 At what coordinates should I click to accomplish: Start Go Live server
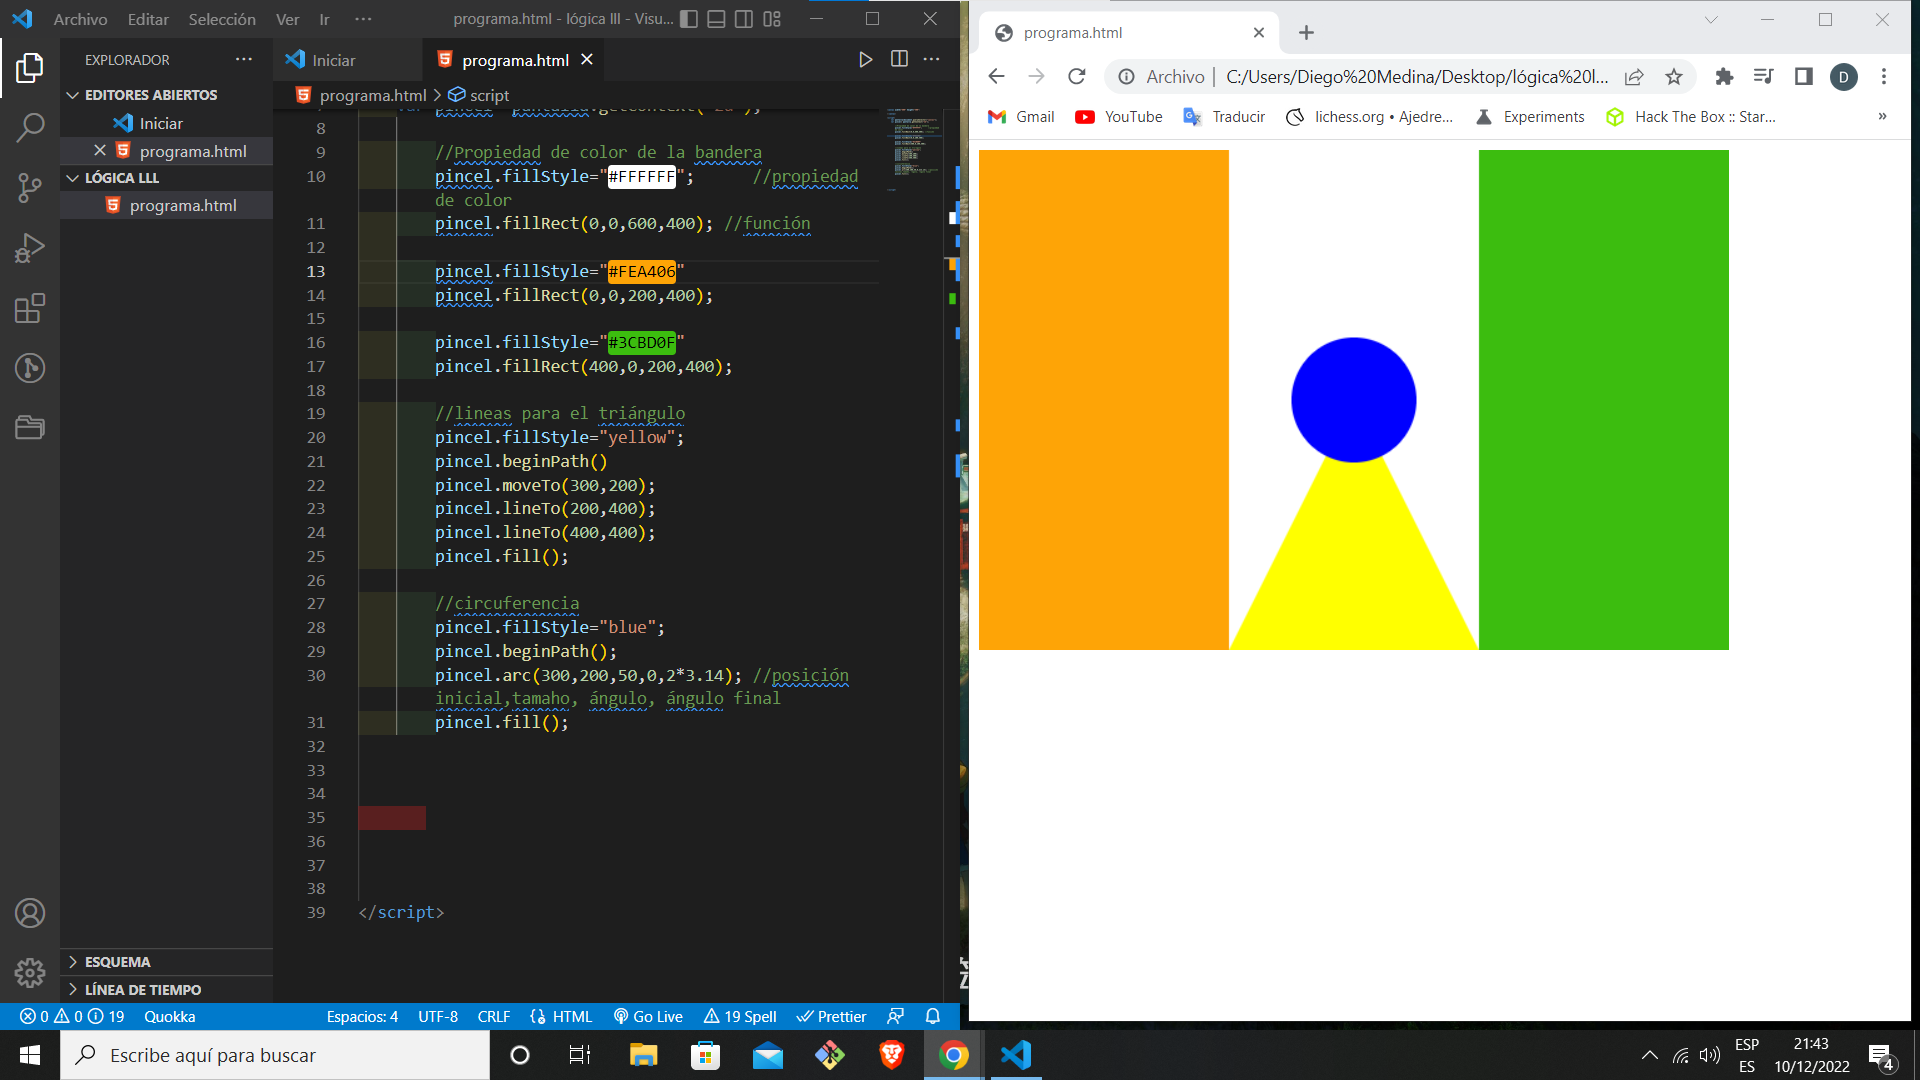(648, 1017)
